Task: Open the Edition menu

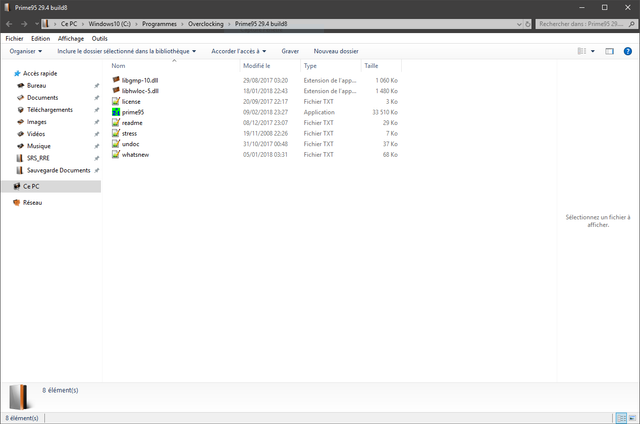Action: coord(40,38)
